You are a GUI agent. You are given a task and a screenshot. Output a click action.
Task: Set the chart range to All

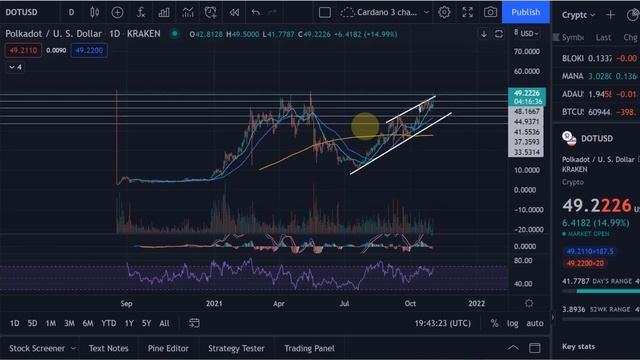click(164, 323)
